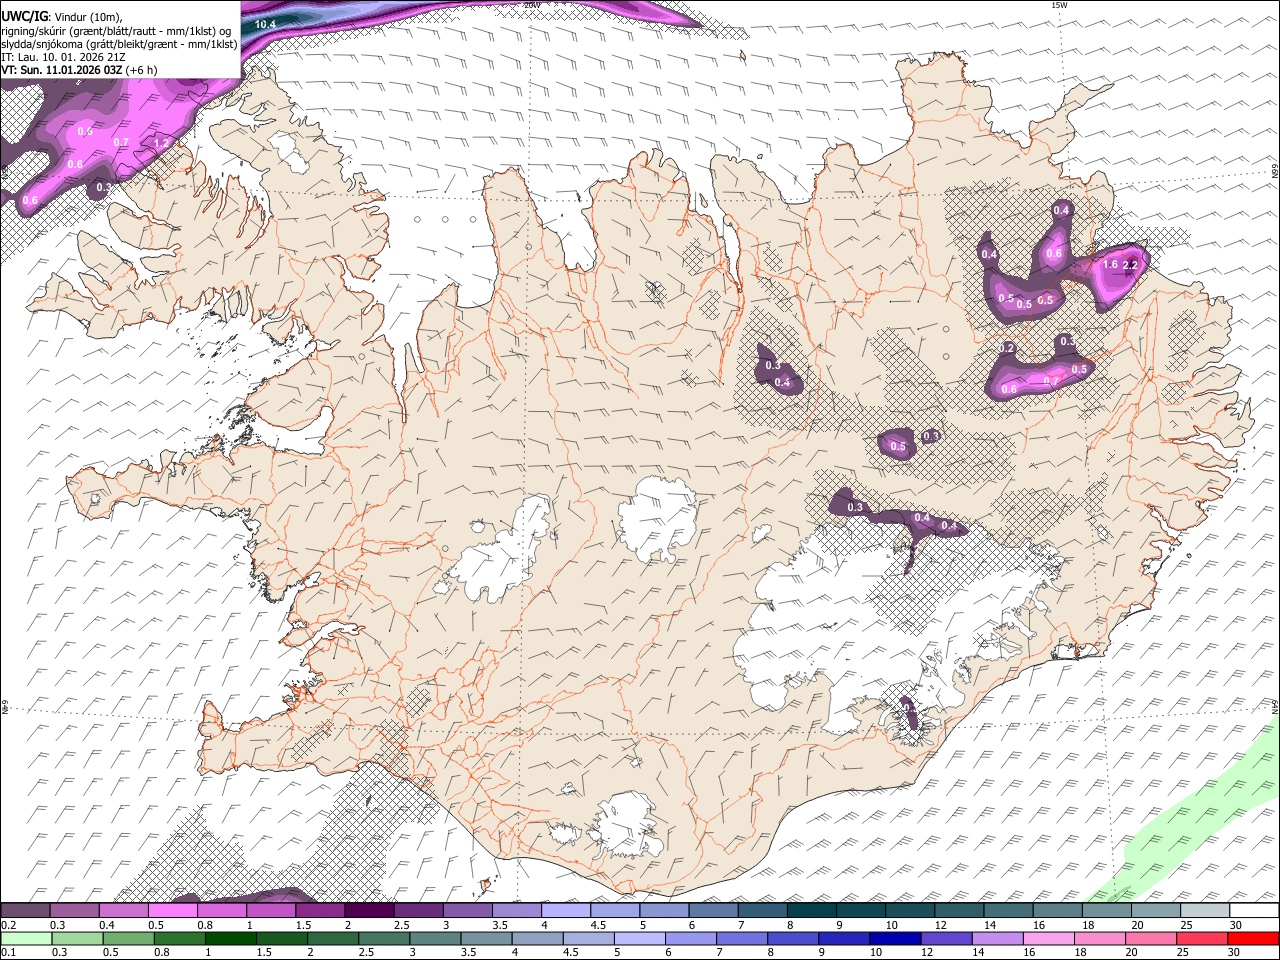
Task: Pick lavender upper-row swatch labeled 4
Action: coord(566,911)
